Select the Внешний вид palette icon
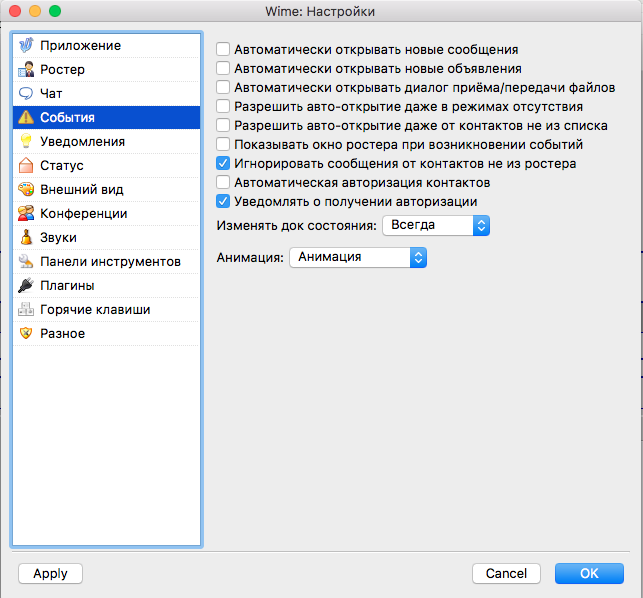Image resolution: width=643 pixels, height=598 pixels. point(26,190)
